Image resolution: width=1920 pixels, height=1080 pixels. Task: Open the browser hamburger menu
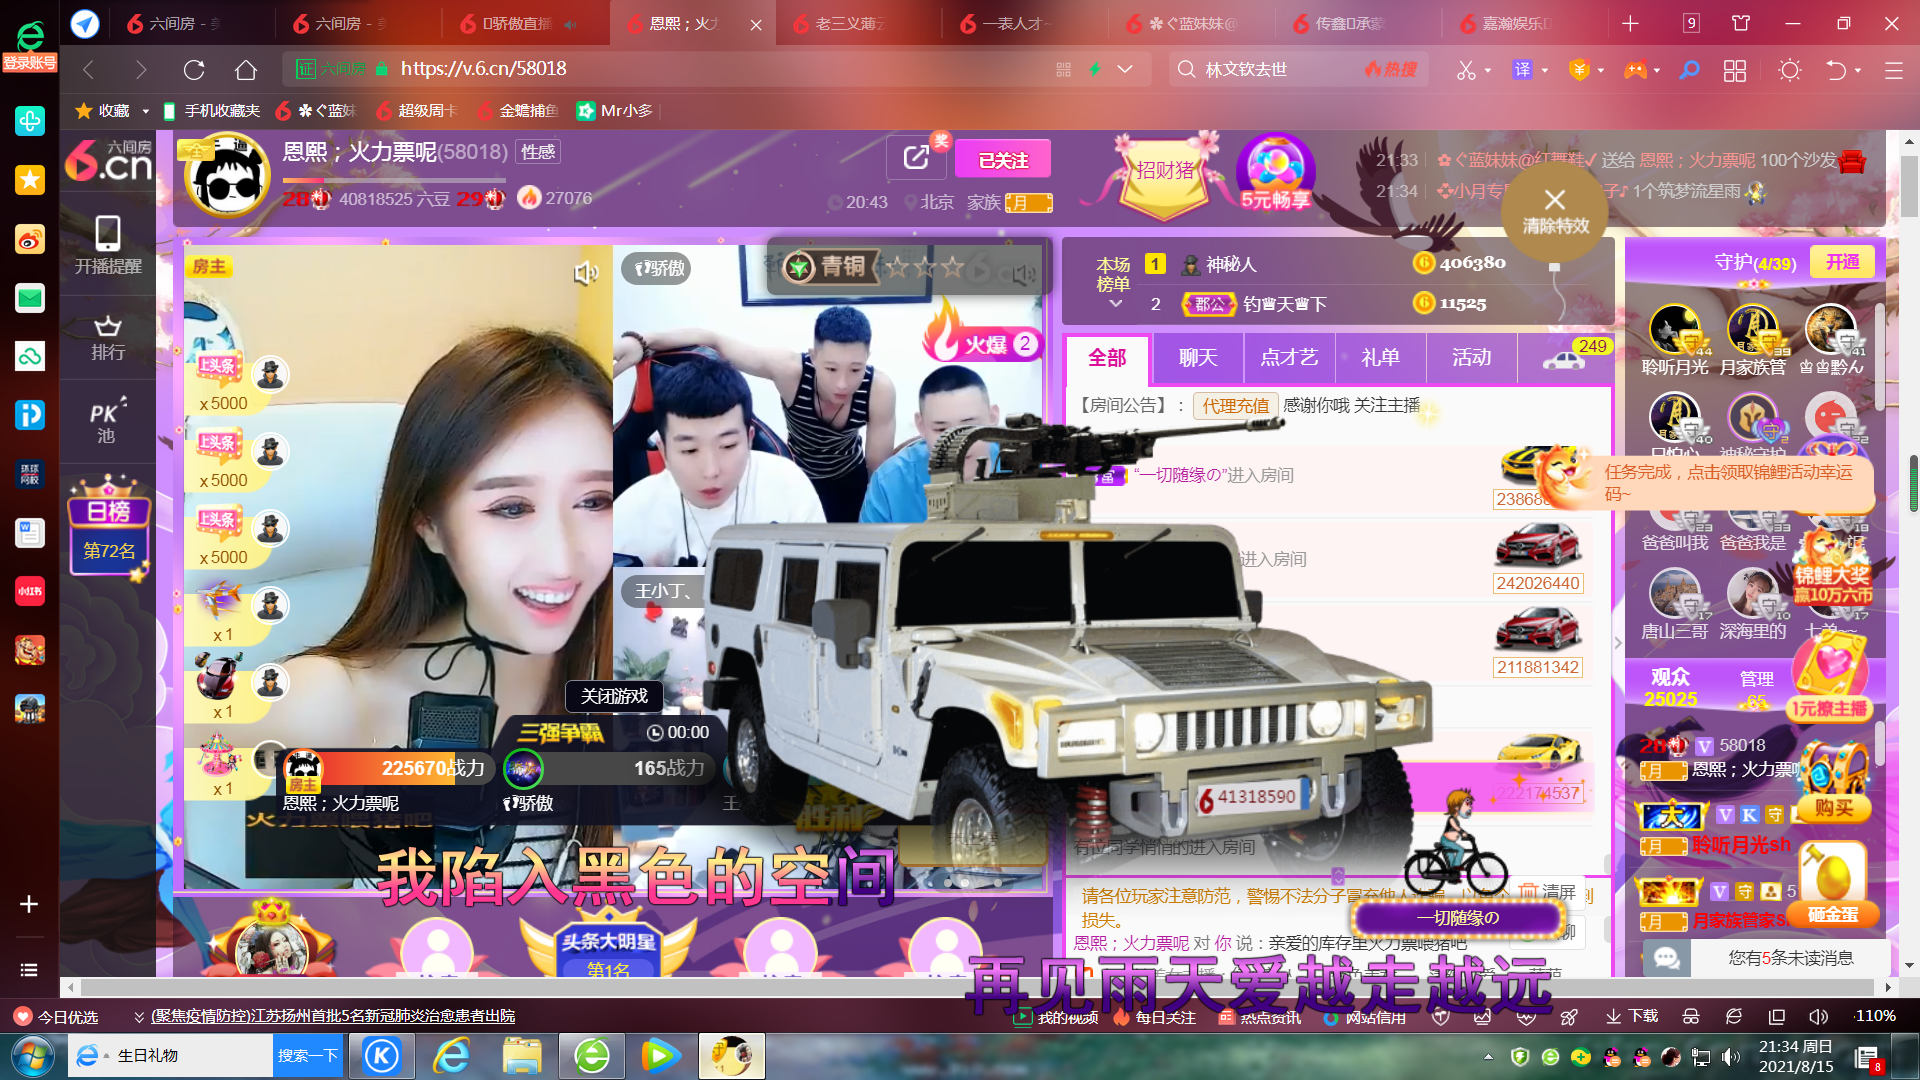point(1893,70)
